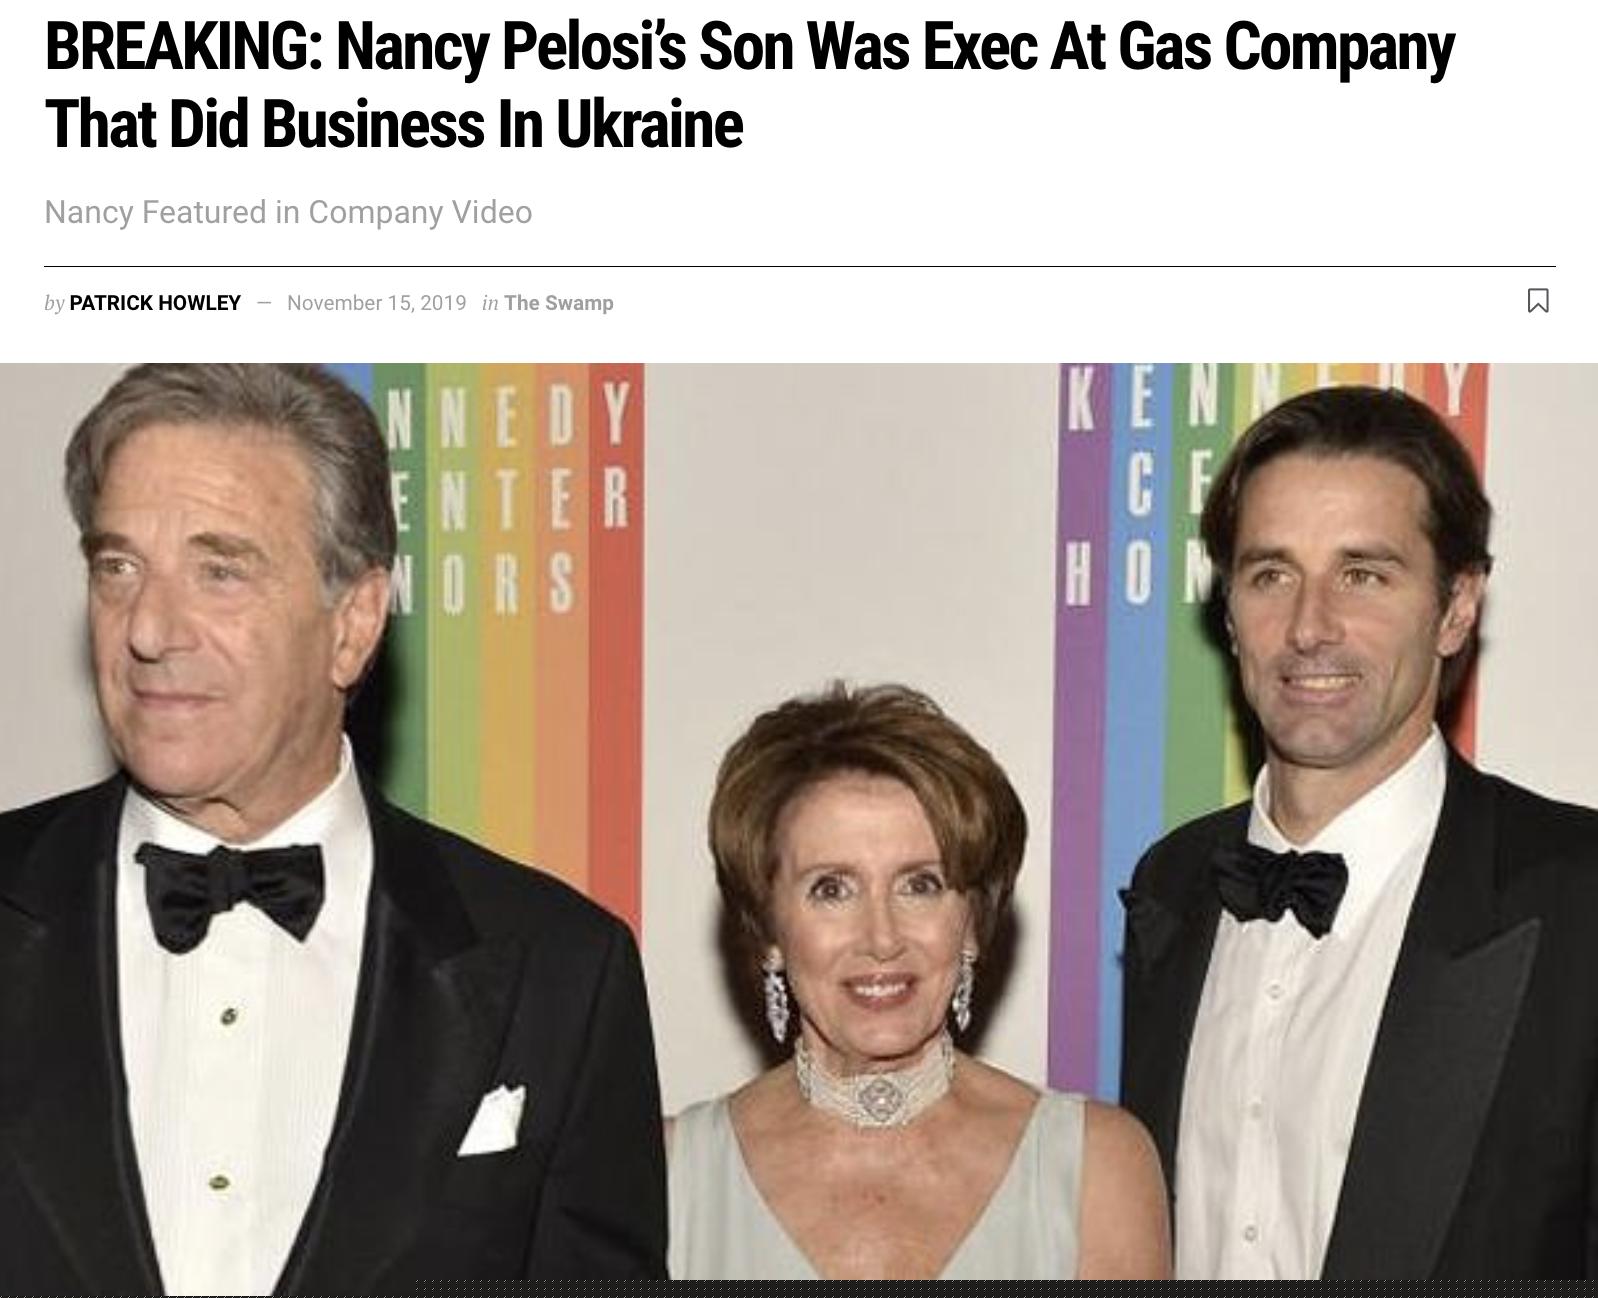Open The Swamp category link
Viewport: 1598px width, 1298px height.
pyautogui.click(x=558, y=303)
